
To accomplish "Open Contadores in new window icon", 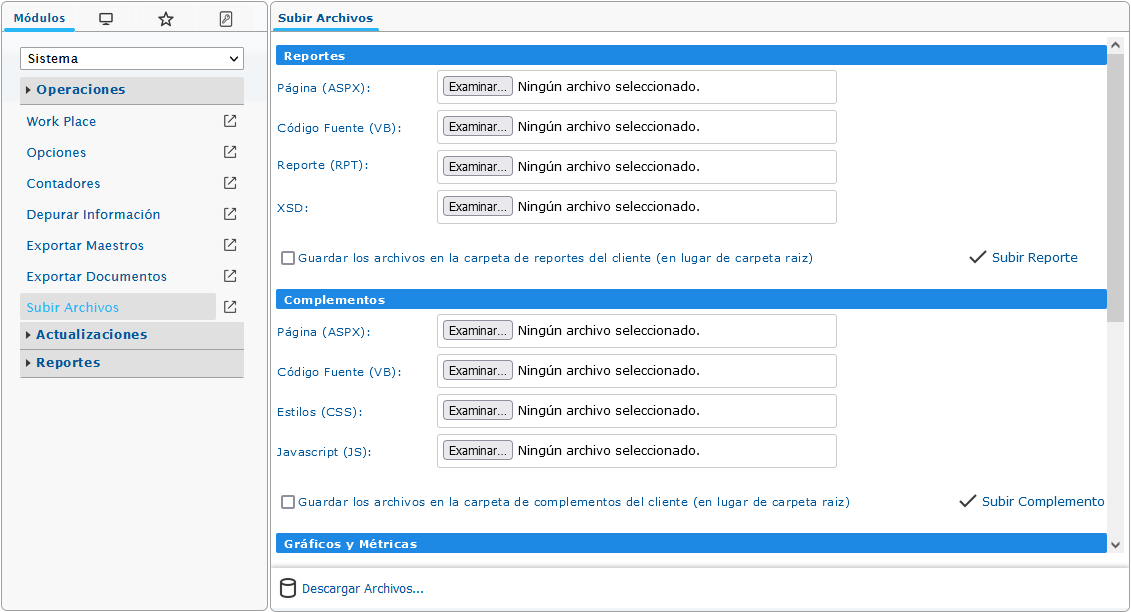I will [230, 183].
